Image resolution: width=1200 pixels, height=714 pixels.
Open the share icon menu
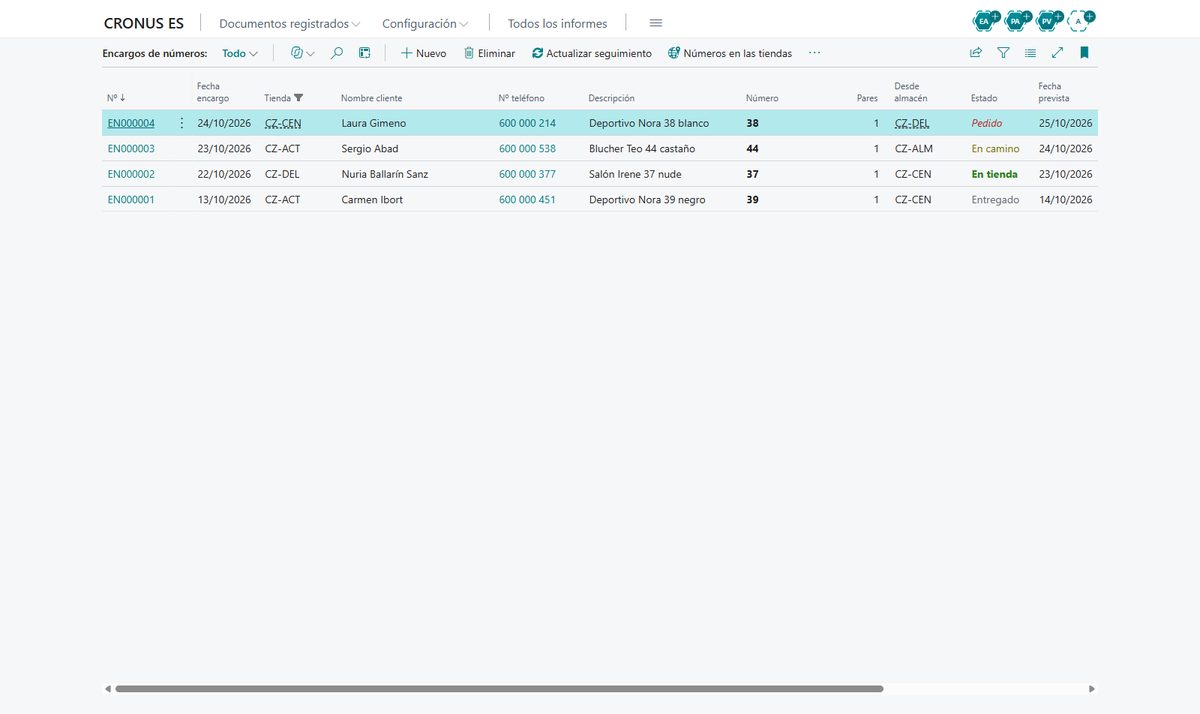[x=976, y=53]
